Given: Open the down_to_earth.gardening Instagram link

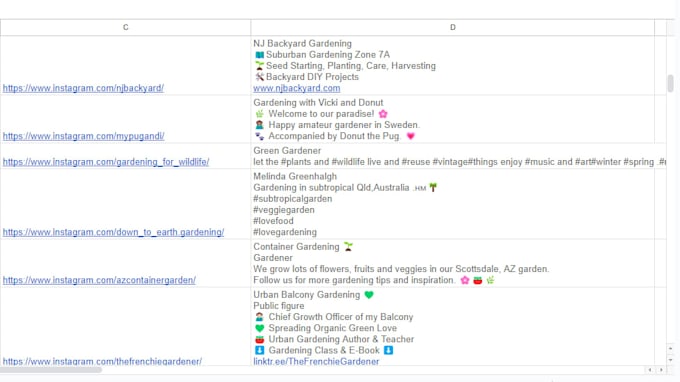Looking at the screenshot, I should click(113, 232).
